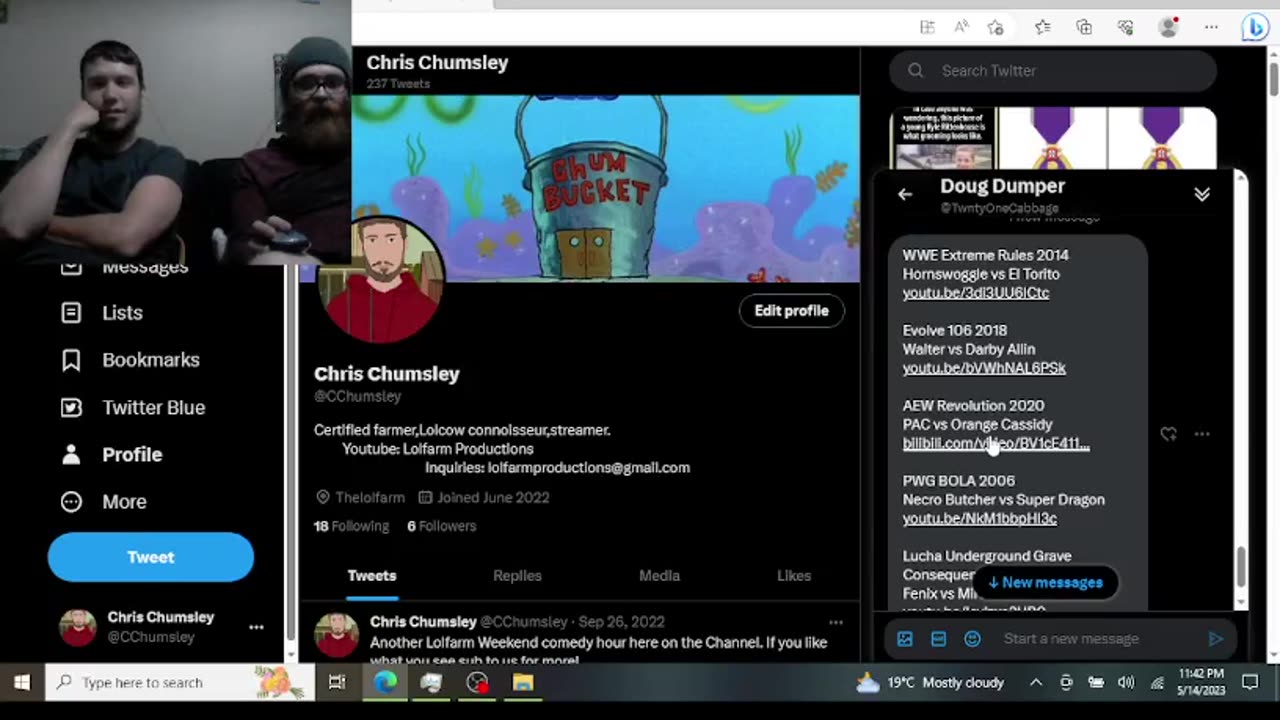
Task: Open Edge Browser essentials heart icon
Action: click(1126, 28)
